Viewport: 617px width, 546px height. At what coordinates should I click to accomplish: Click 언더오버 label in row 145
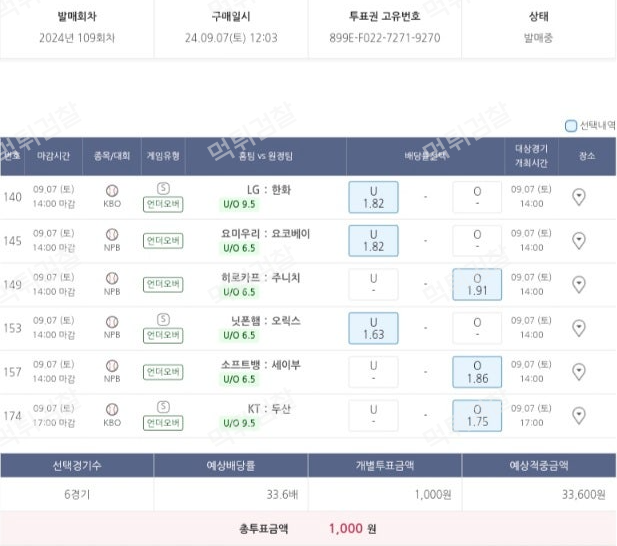point(163,240)
